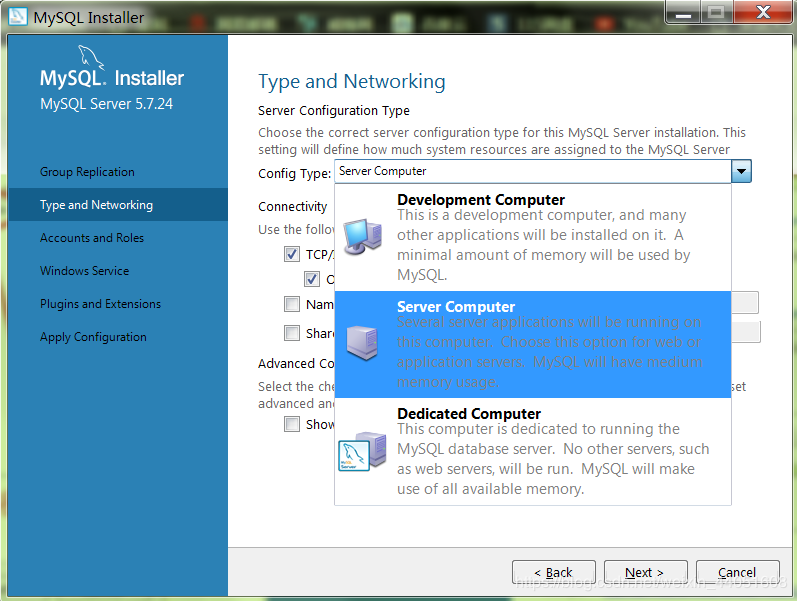797x601 pixels.
Task: Click the Cancel button
Action: click(738, 573)
